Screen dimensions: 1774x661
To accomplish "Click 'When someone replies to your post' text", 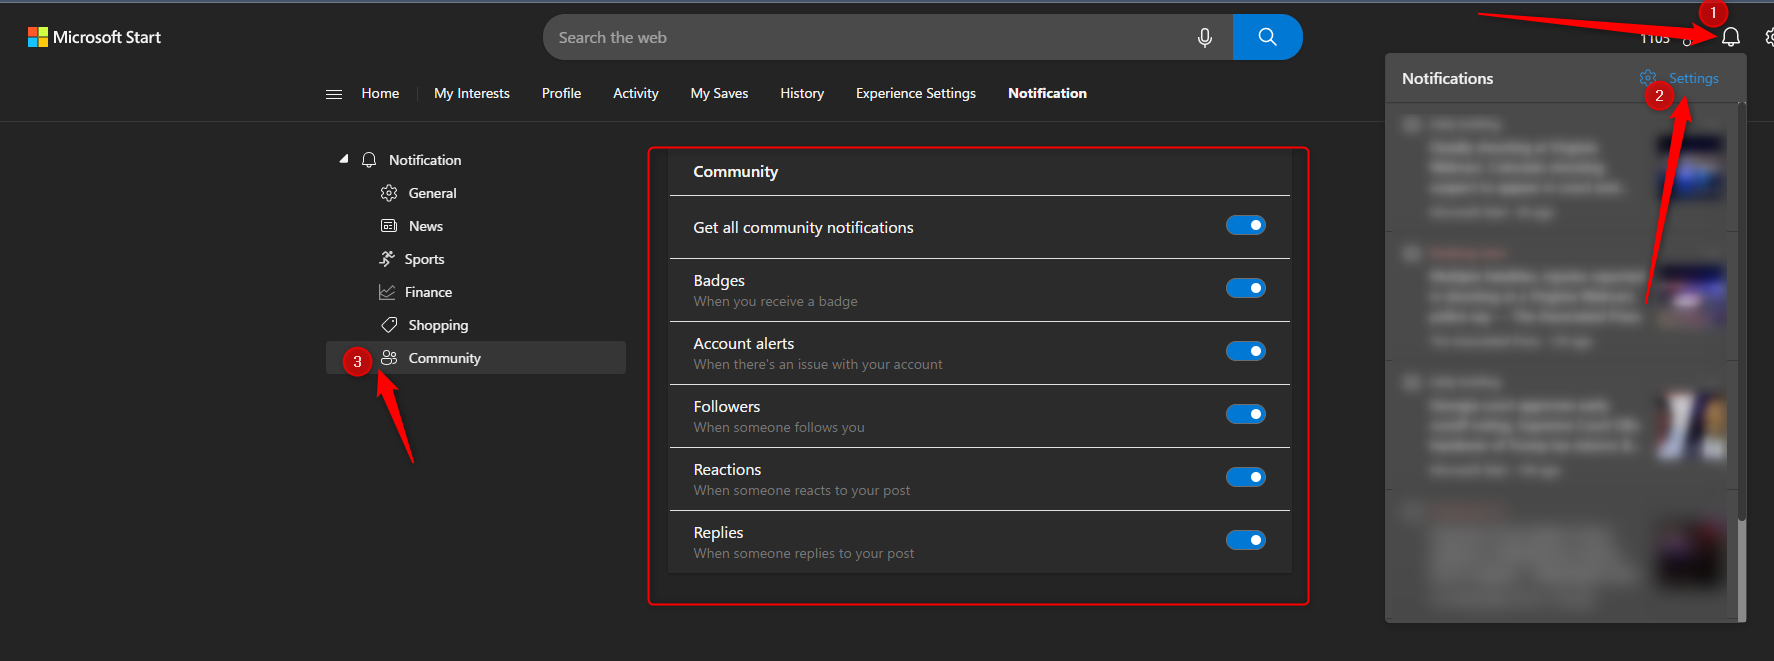I will pos(803,553).
